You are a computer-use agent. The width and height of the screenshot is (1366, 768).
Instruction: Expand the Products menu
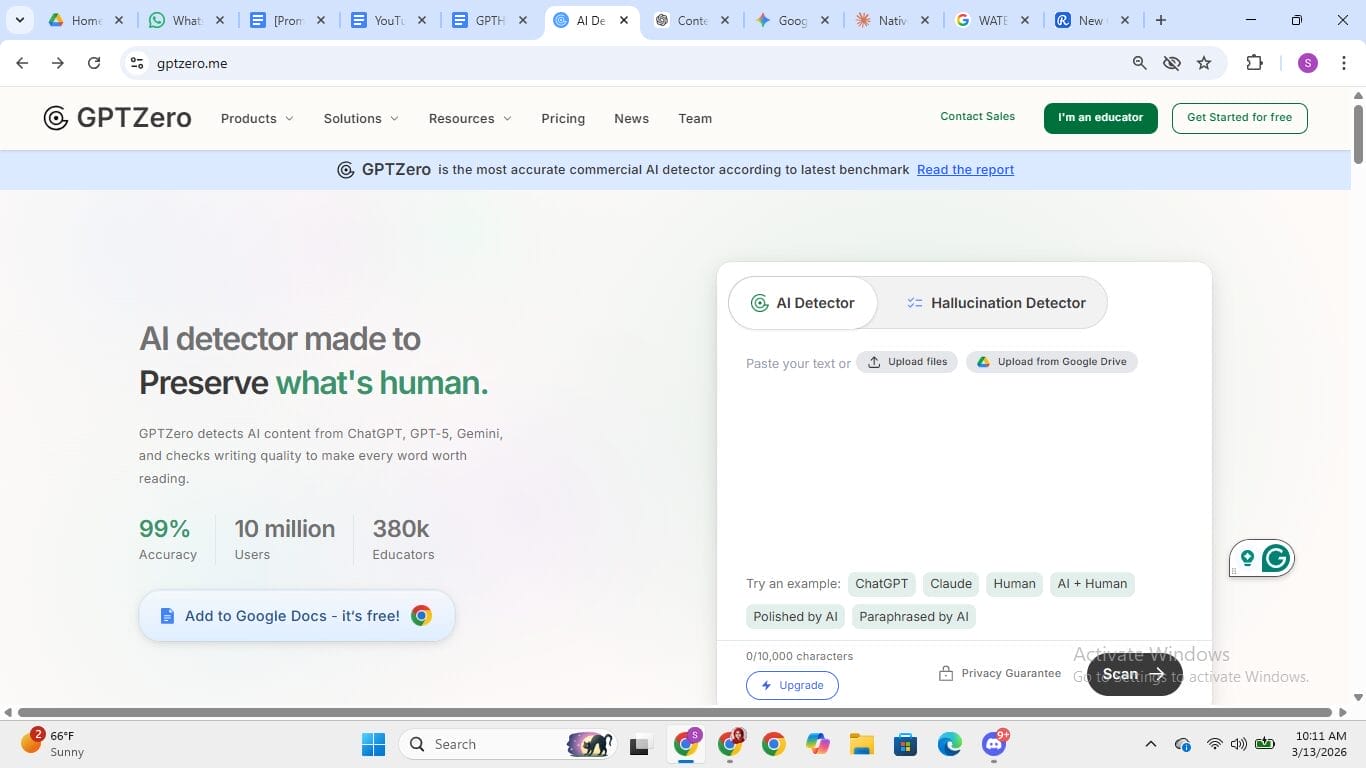coord(257,118)
